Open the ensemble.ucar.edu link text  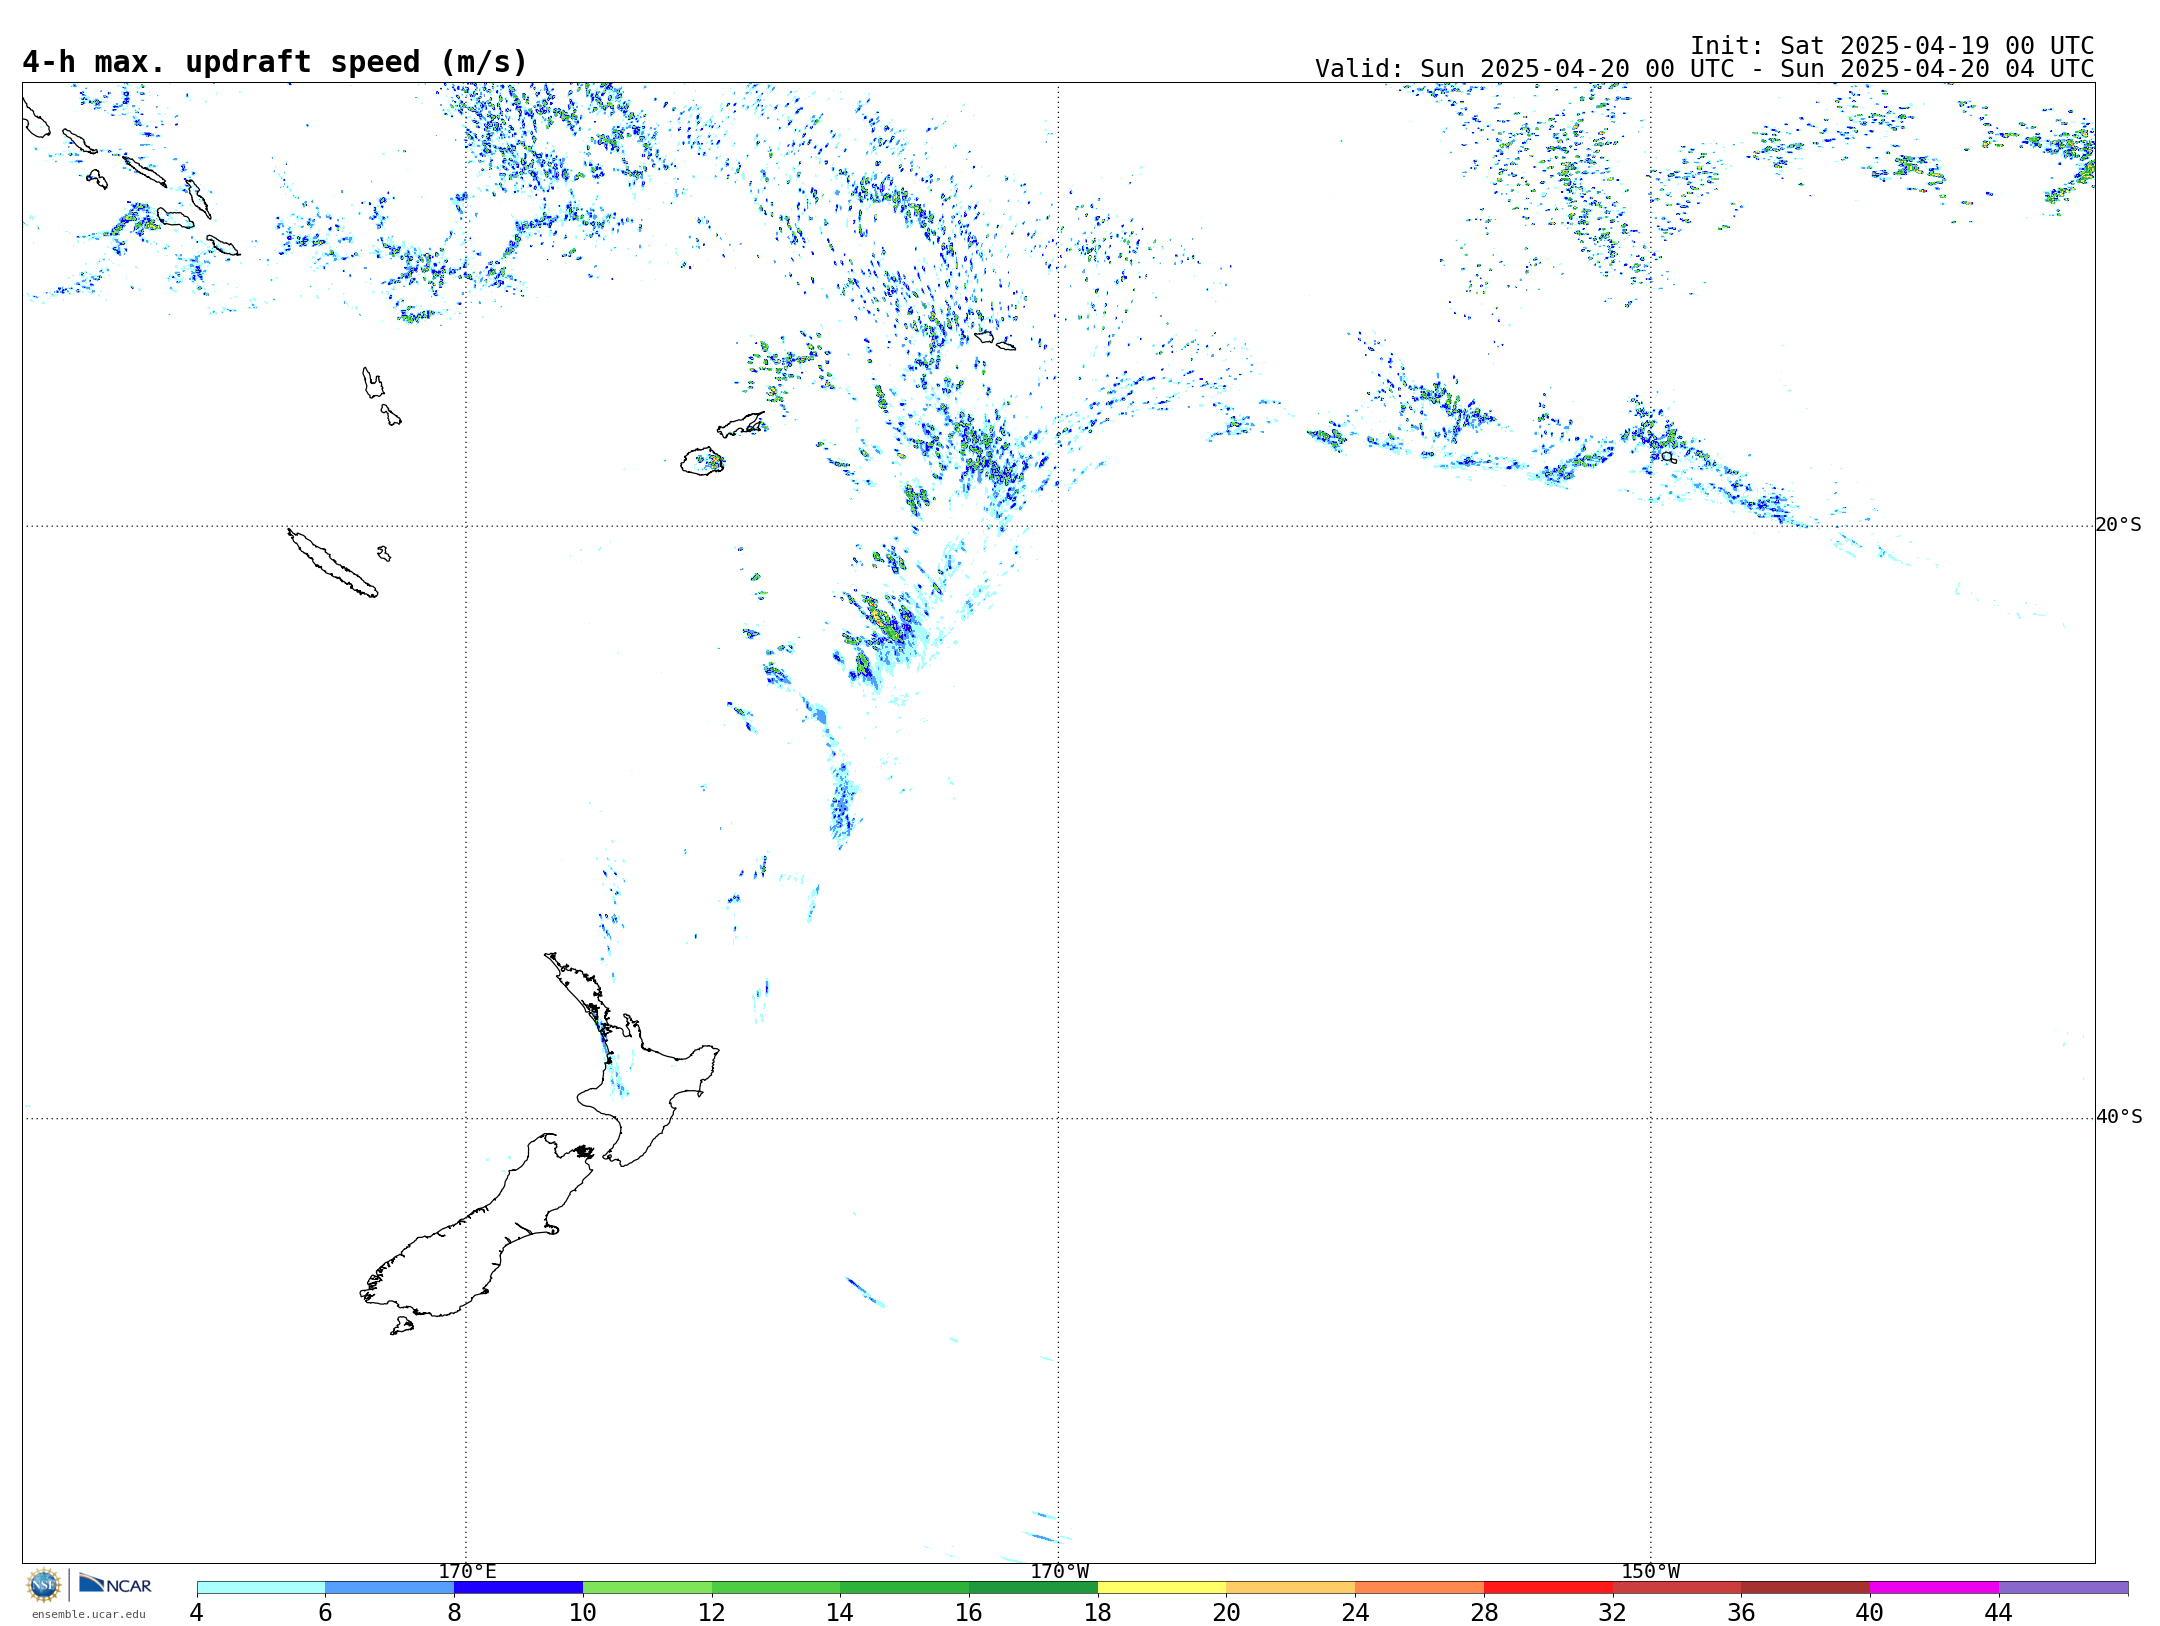(88, 1614)
